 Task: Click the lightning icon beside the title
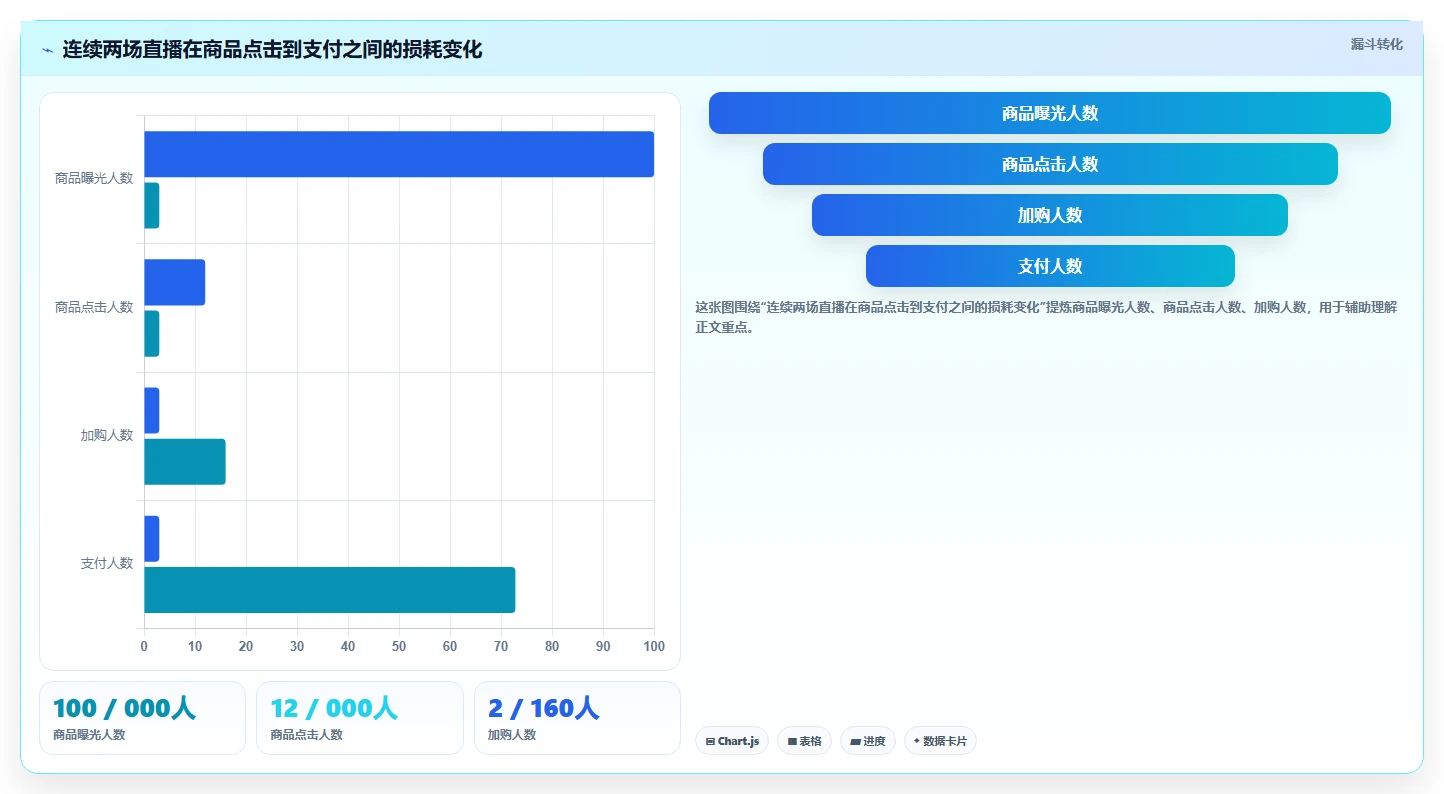[x=47, y=50]
